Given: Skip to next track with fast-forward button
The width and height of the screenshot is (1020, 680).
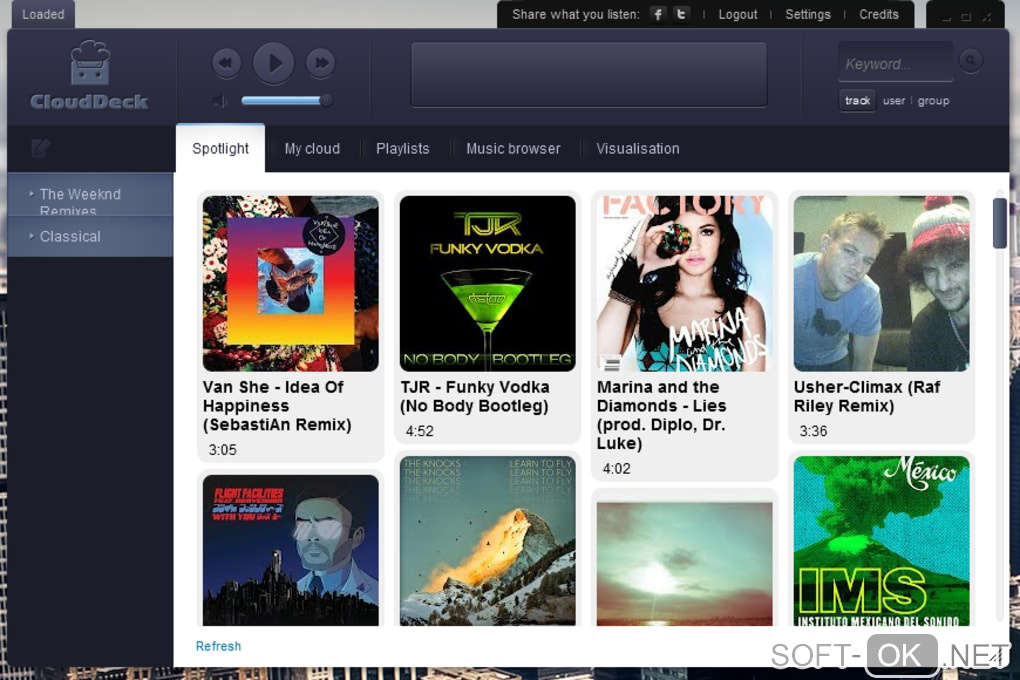Looking at the screenshot, I should click(321, 63).
